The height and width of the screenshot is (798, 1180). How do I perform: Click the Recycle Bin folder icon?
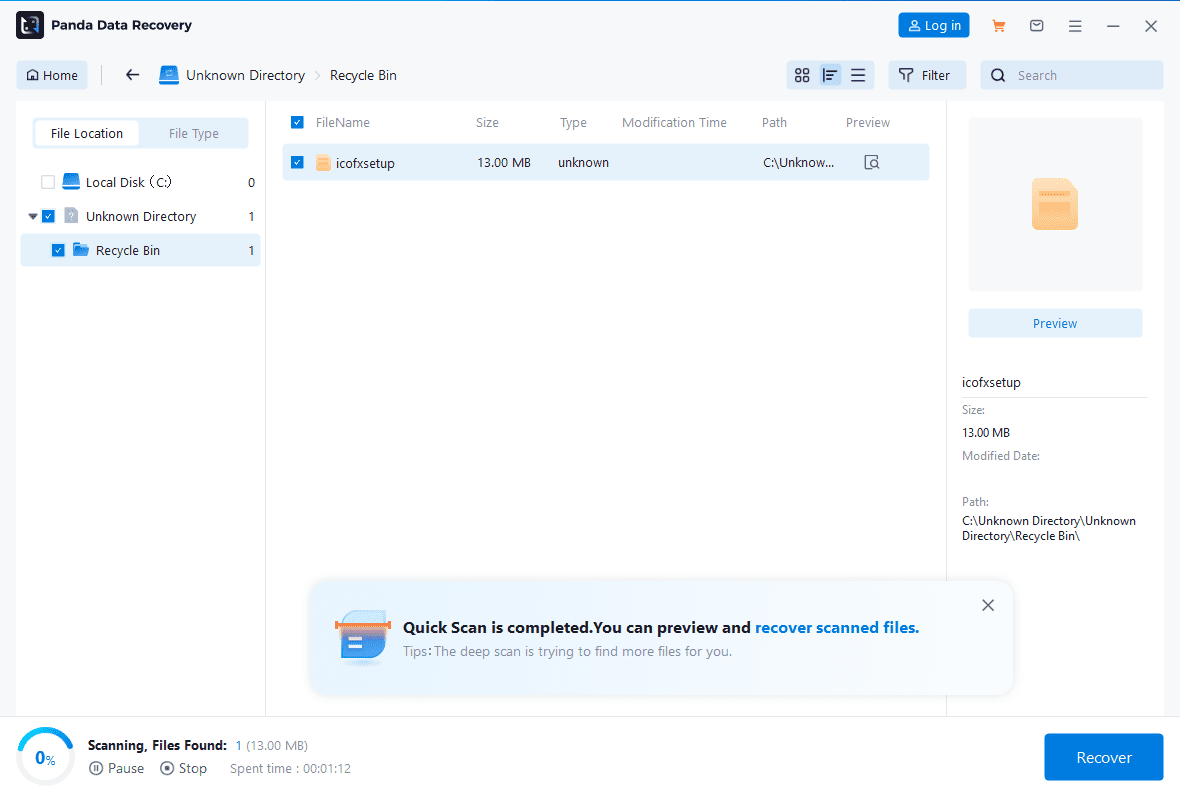(x=81, y=250)
